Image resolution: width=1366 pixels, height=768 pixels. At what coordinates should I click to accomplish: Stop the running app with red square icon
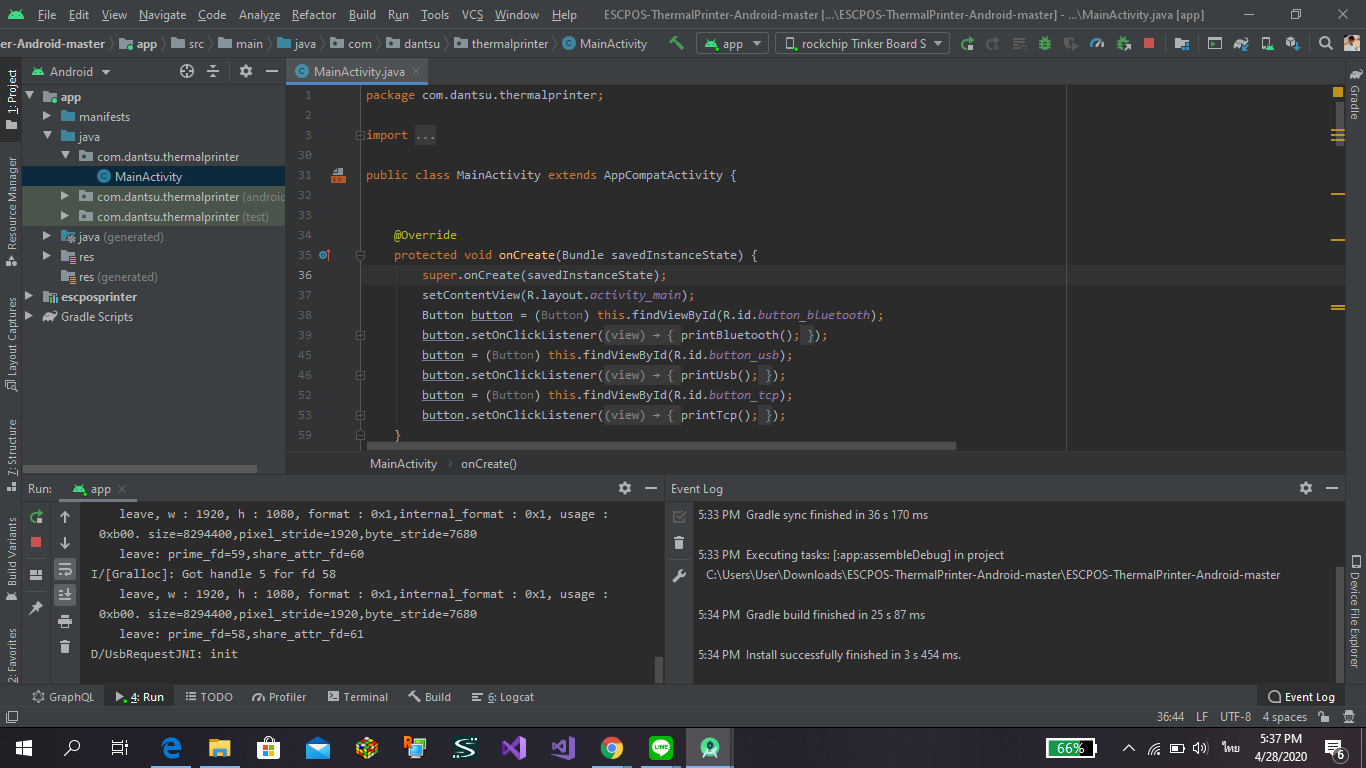click(x=1148, y=43)
